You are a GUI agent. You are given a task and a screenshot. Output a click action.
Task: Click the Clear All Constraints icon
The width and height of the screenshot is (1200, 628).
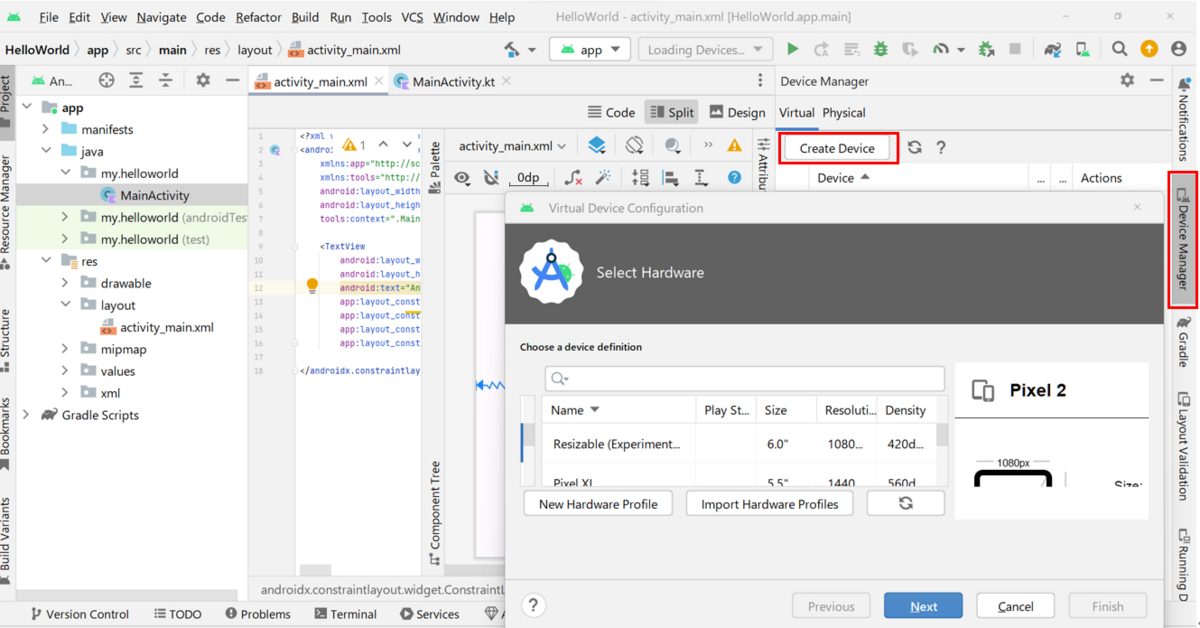573,178
